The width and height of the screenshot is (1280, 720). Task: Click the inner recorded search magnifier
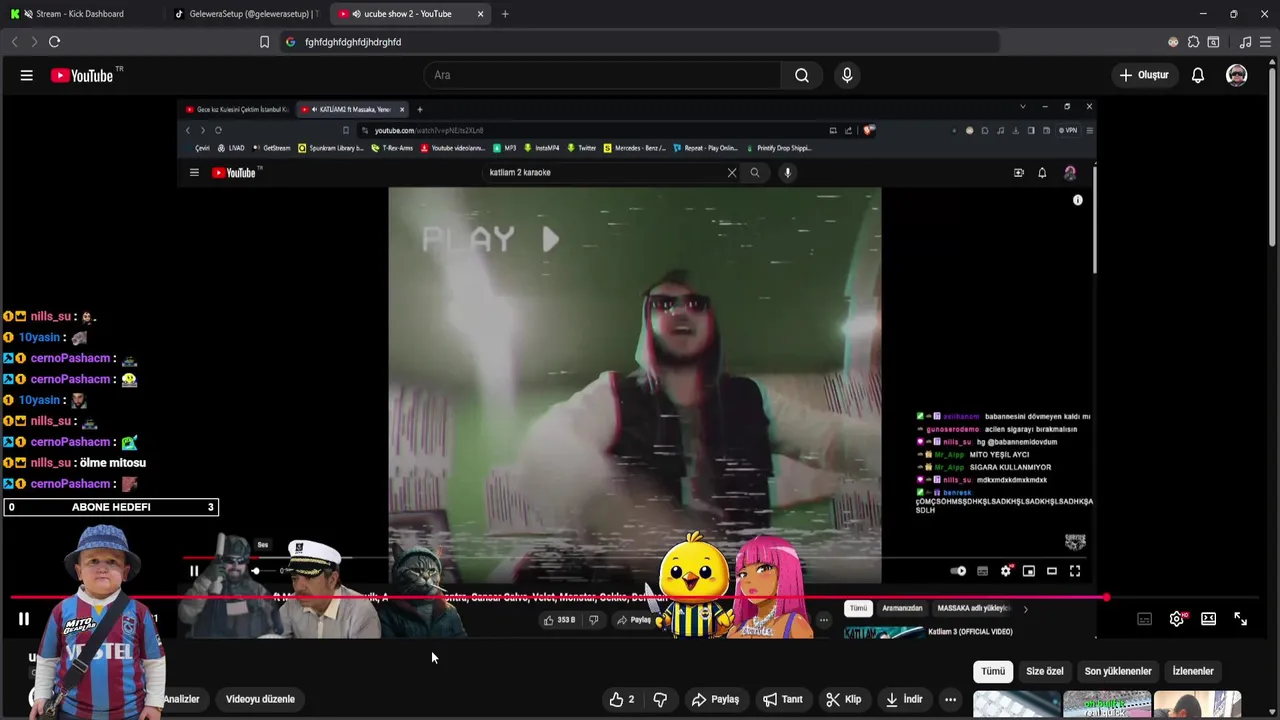coord(755,172)
